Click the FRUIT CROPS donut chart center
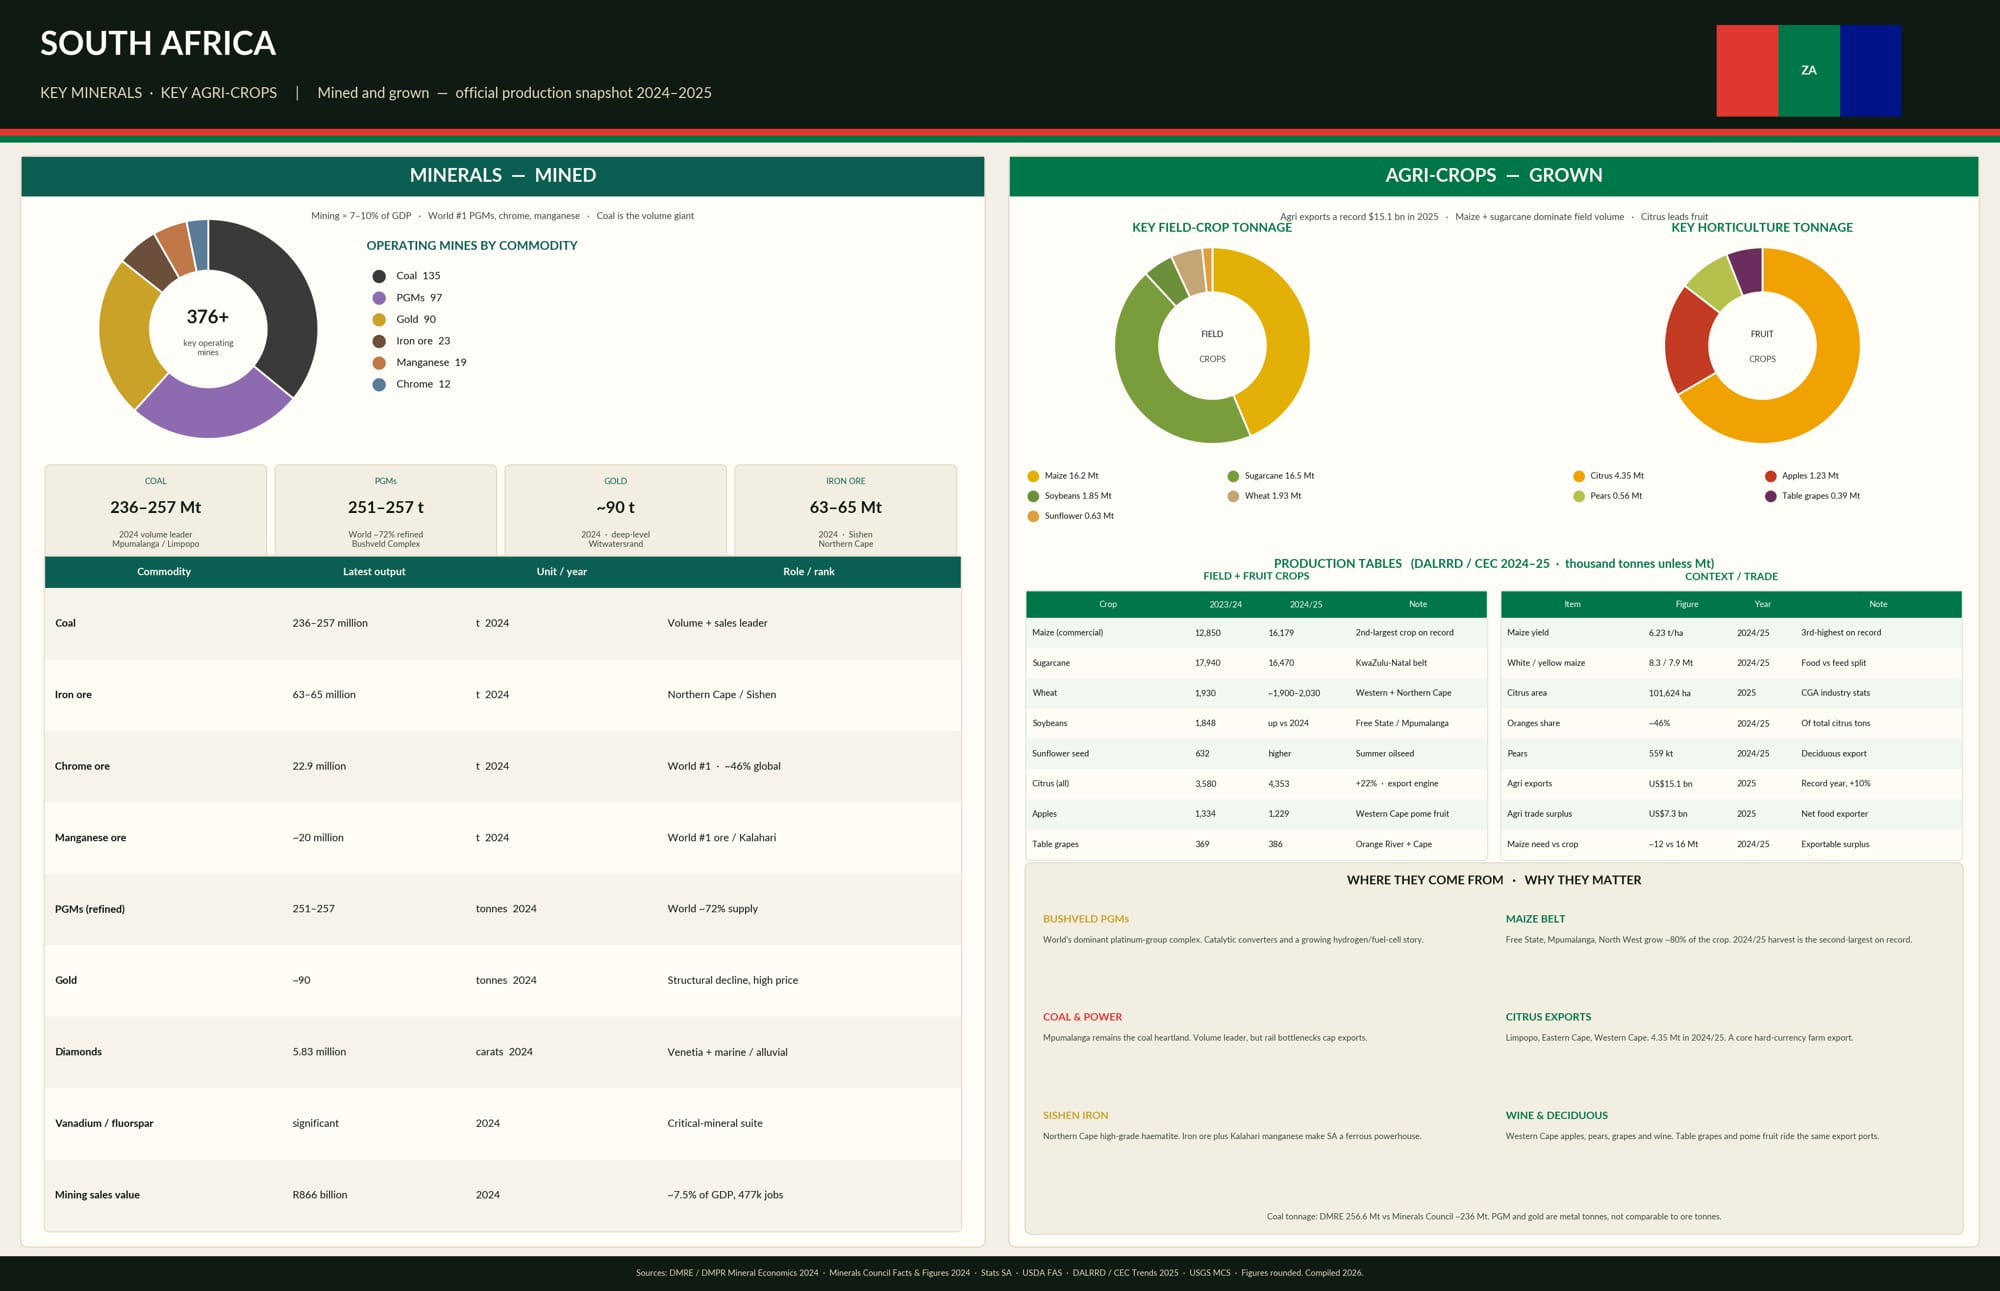This screenshot has width=2000, height=1291. 1762,346
